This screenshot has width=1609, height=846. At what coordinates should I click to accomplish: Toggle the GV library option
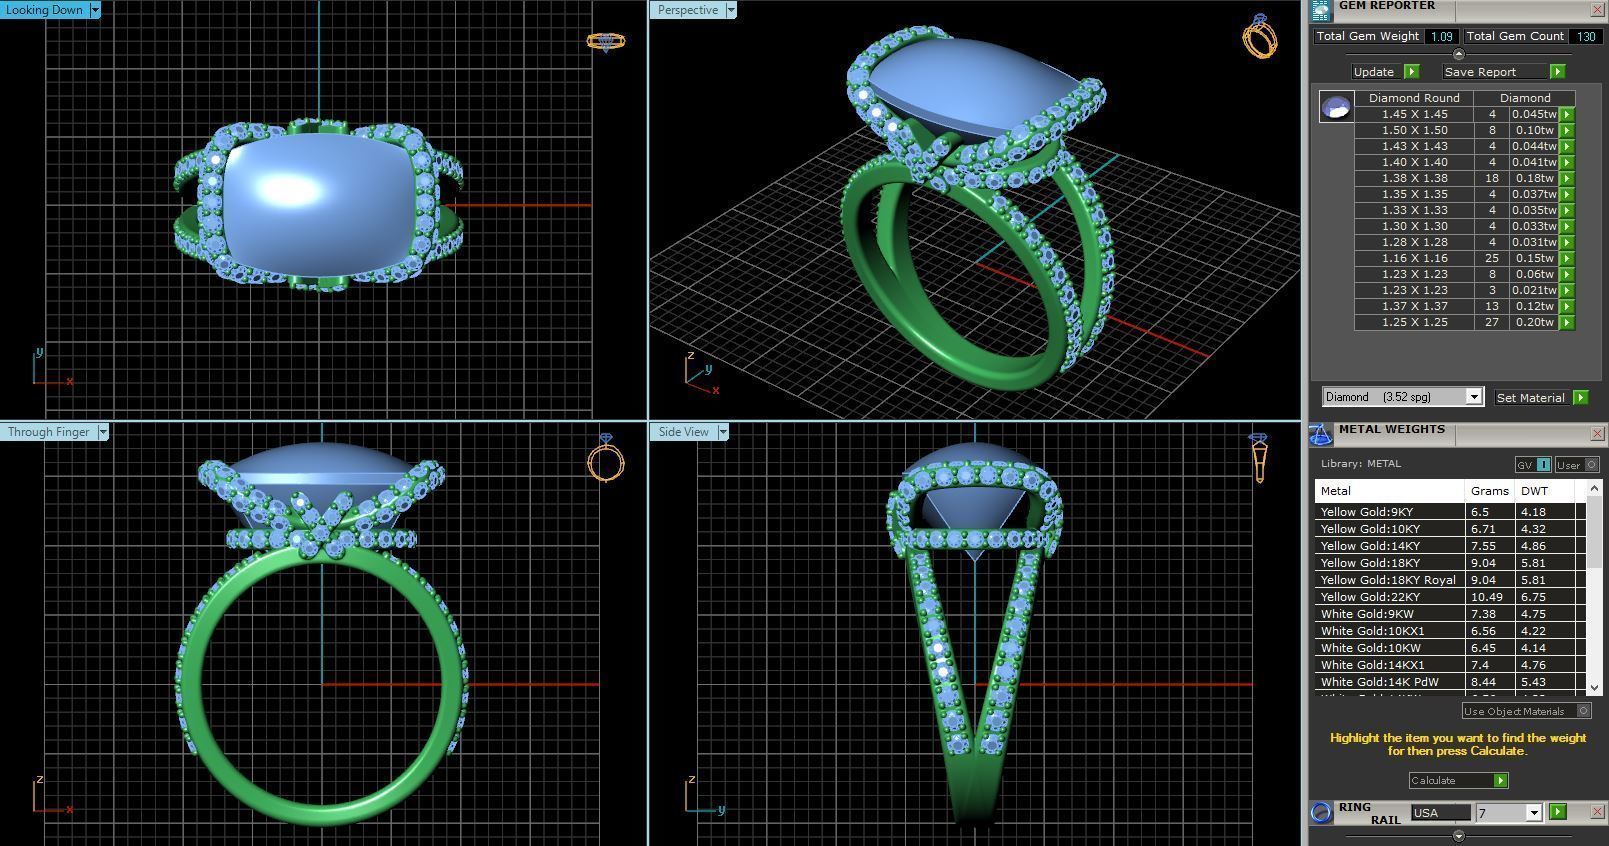1532,465
